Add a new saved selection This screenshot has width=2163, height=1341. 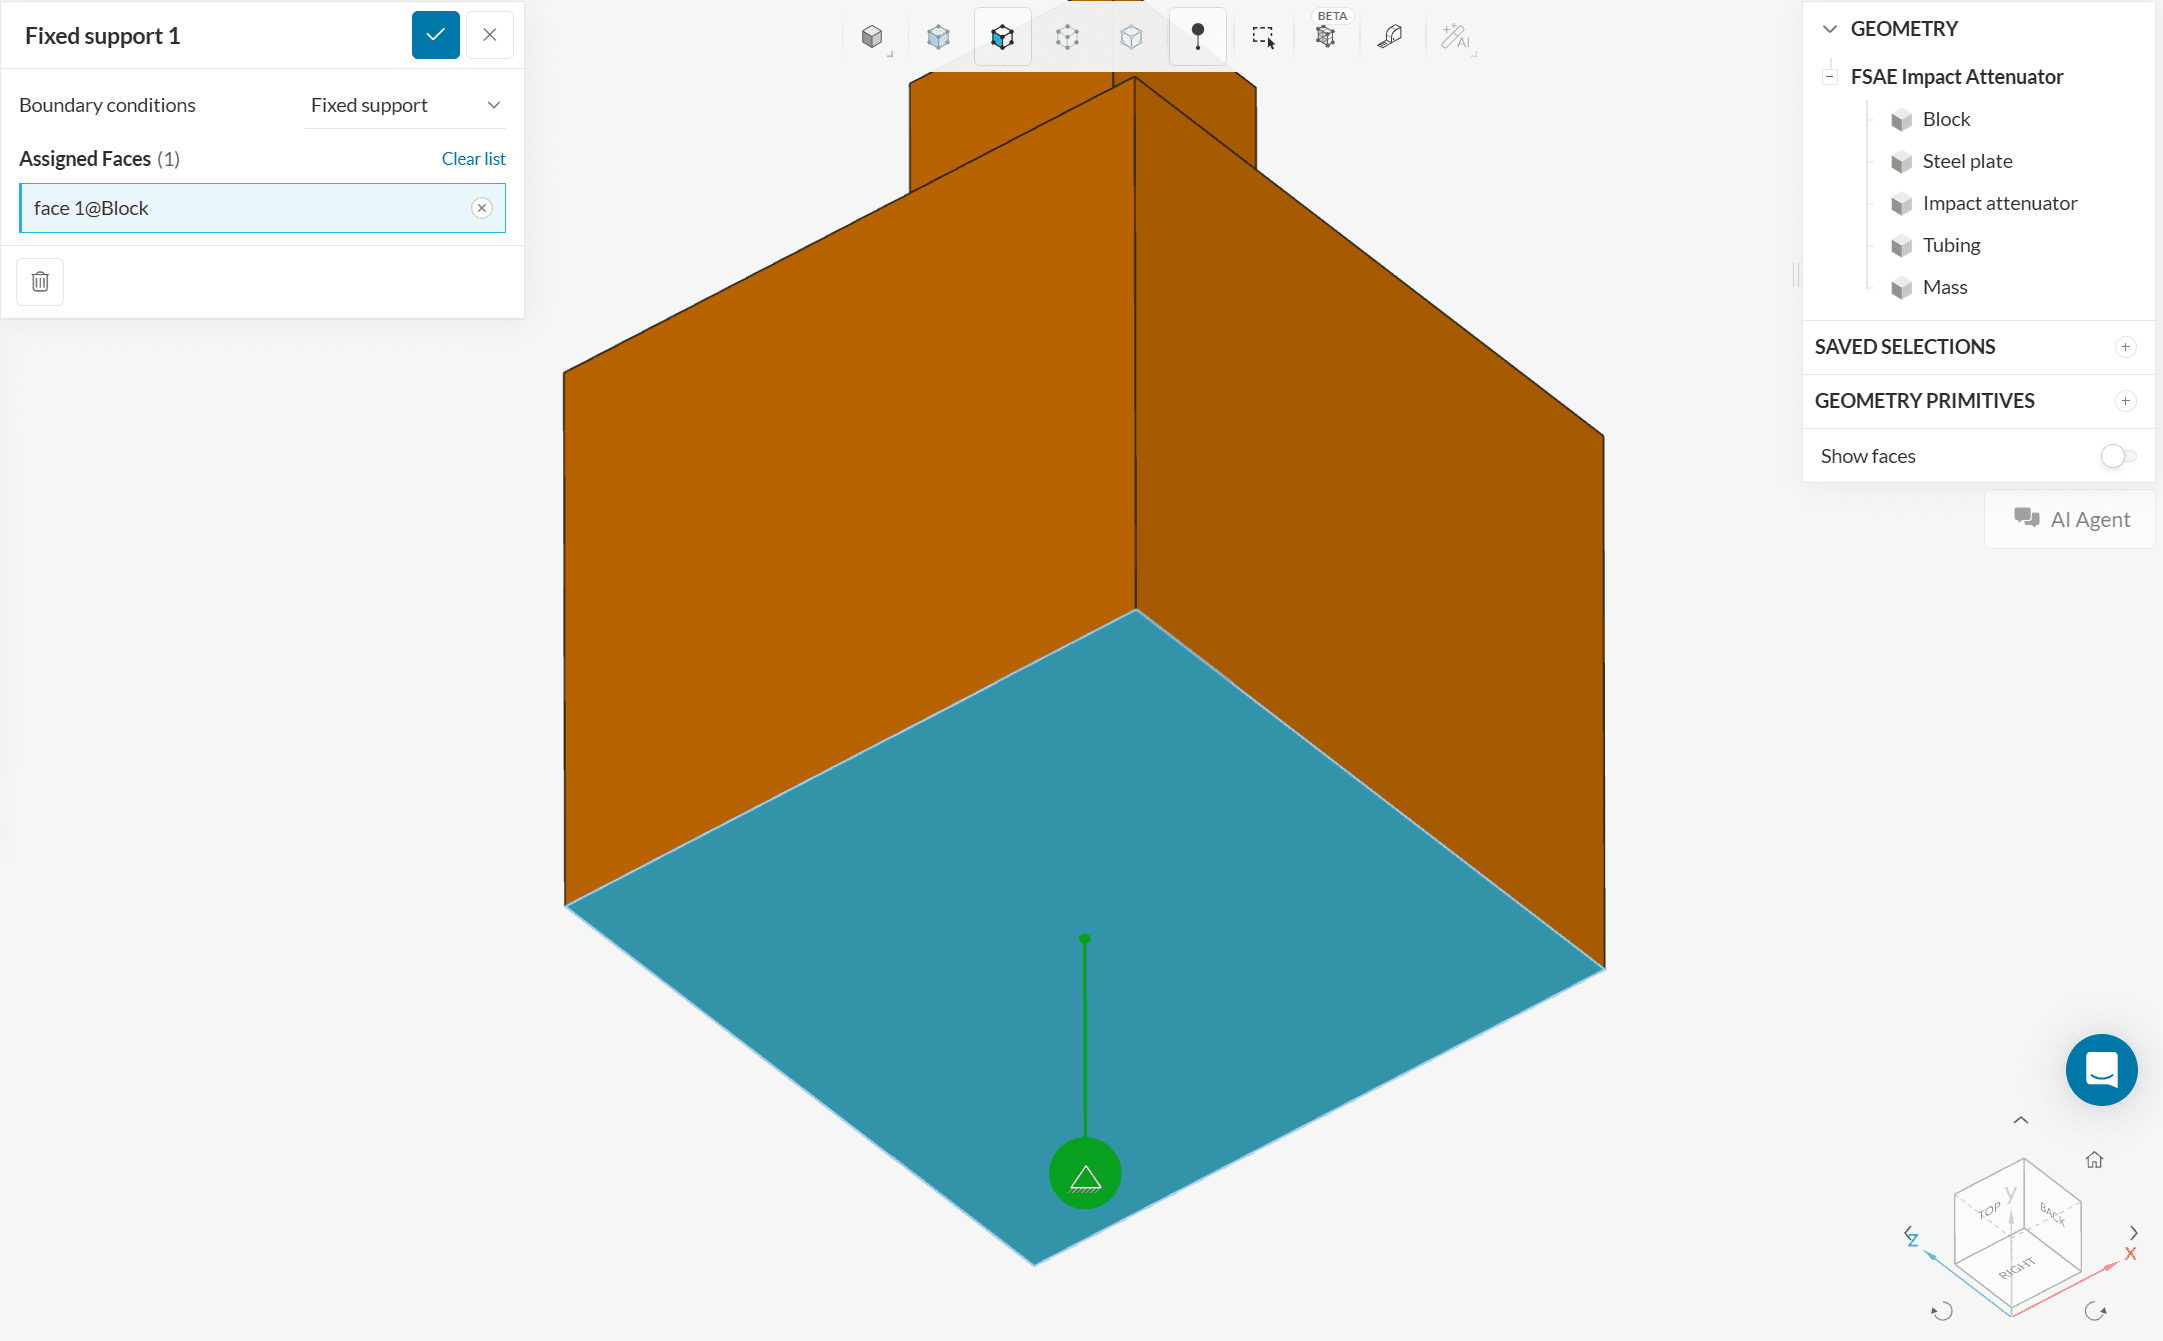point(2126,347)
